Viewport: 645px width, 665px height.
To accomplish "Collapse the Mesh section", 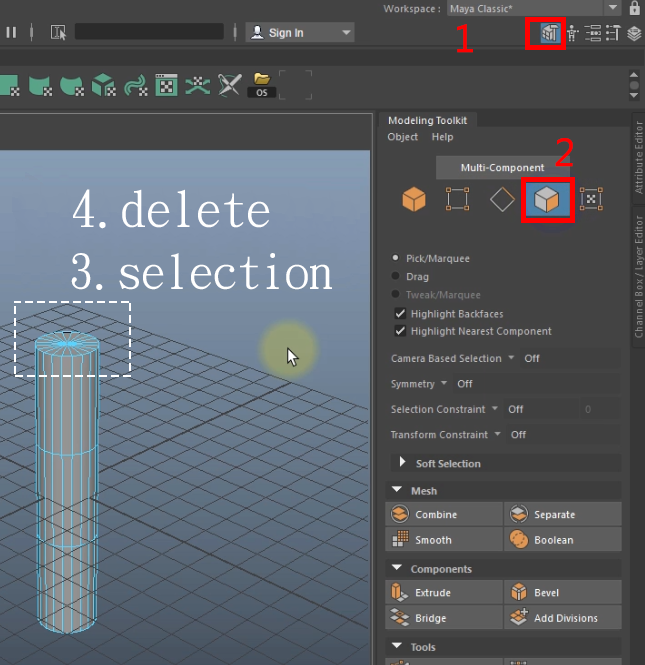I will tap(397, 491).
